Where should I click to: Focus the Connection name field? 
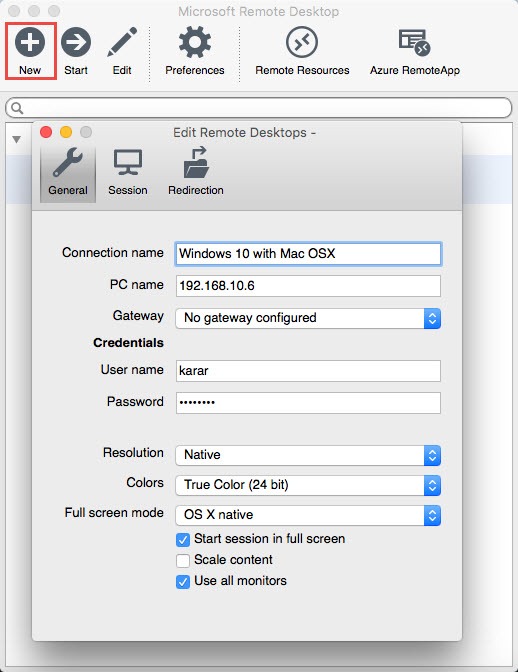tap(308, 254)
